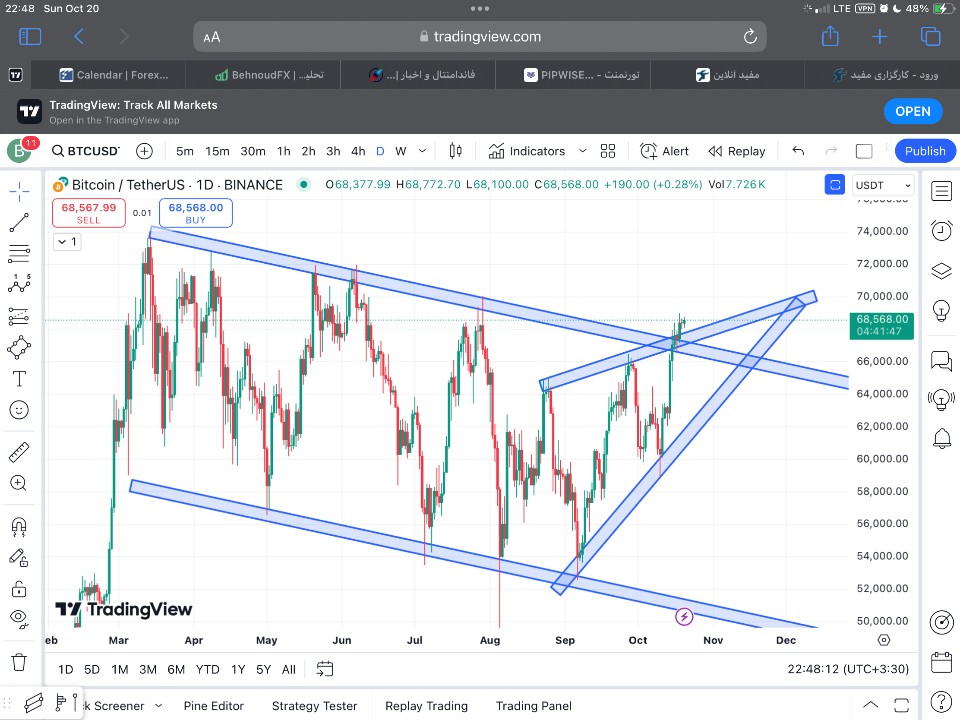Open the help center question icon
Image resolution: width=960 pixels, height=720 pixels.
pyautogui.click(x=941, y=702)
